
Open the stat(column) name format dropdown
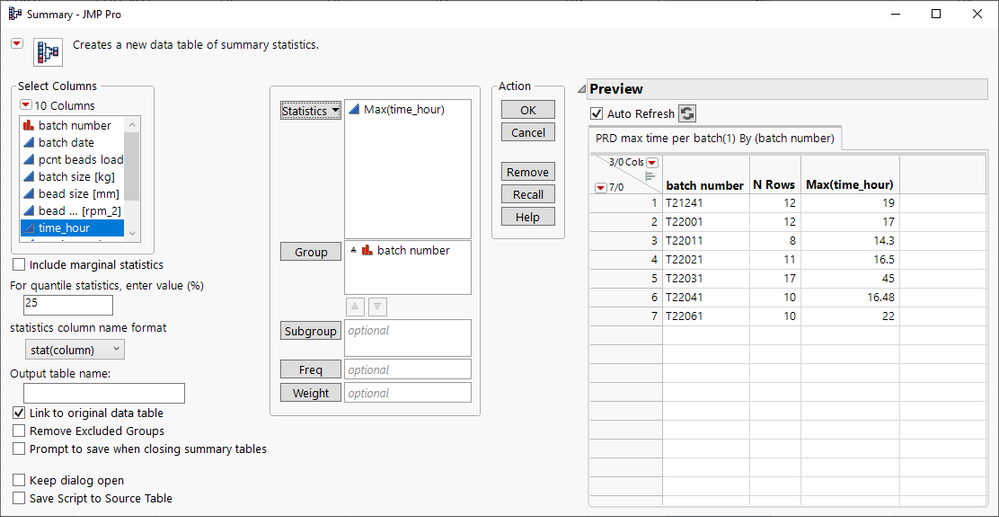(x=74, y=349)
